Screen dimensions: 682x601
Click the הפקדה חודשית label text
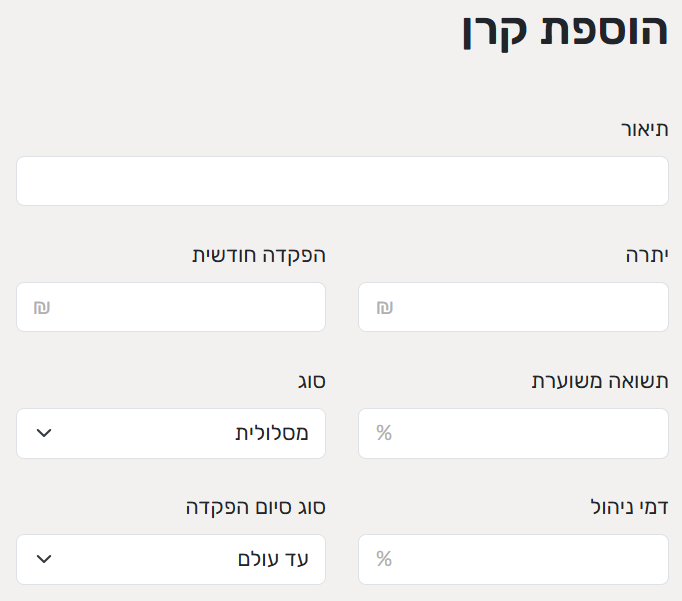(259, 255)
